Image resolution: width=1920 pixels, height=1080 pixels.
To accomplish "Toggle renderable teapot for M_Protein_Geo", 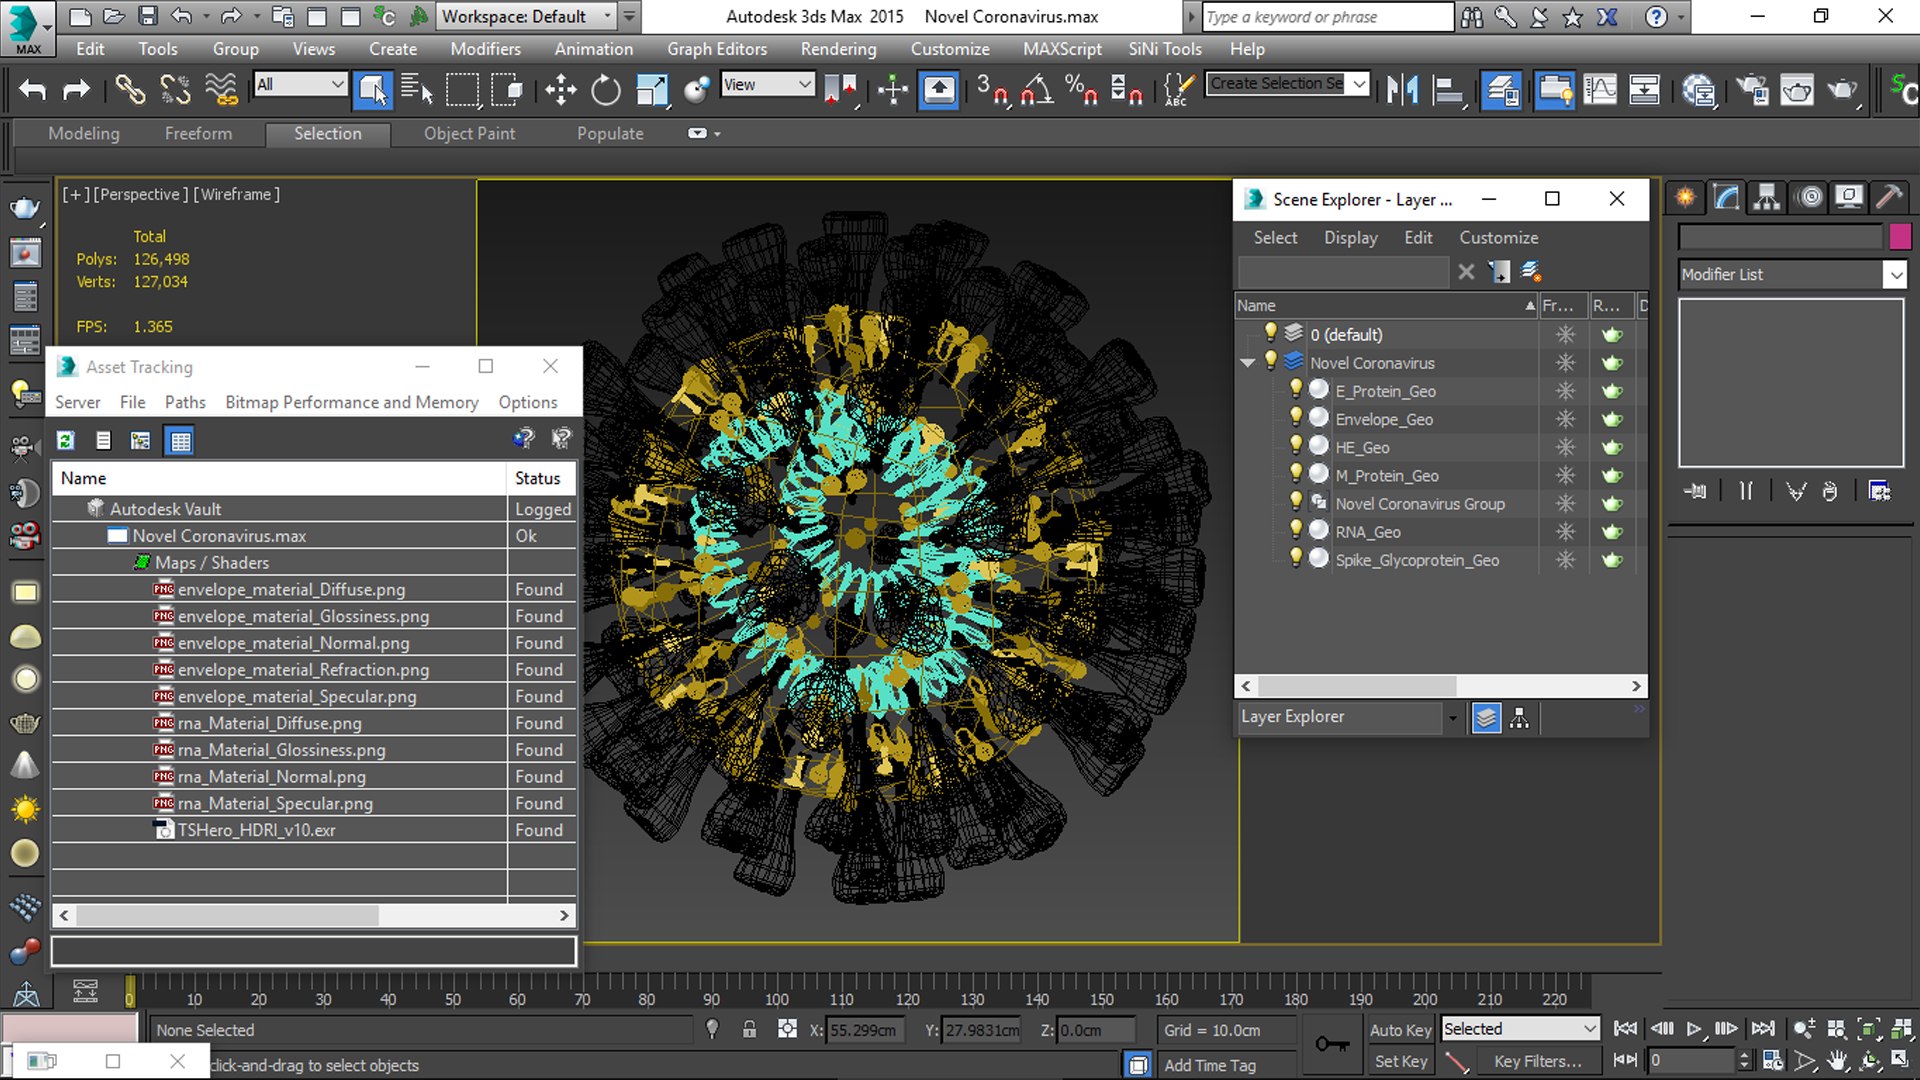I will click(x=1611, y=475).
